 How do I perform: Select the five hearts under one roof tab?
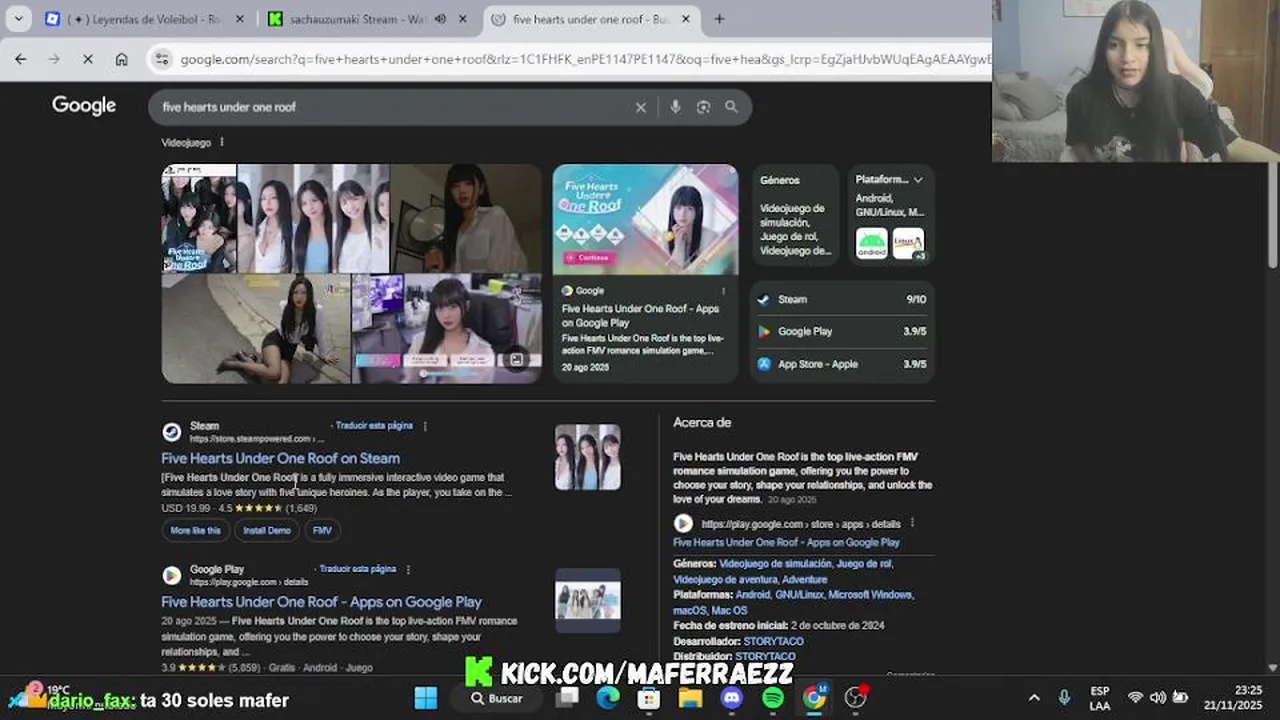[x=590, y=19]
